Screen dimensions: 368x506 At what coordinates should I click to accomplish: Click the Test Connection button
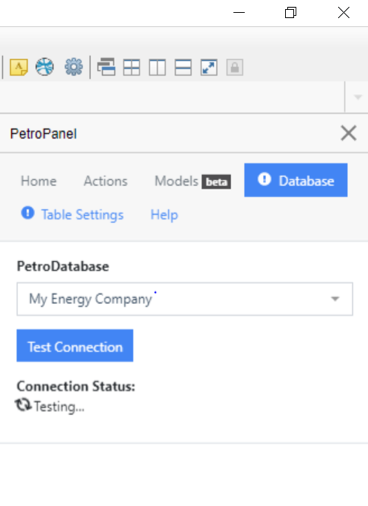pyautogui.click(x=75, y=346)
